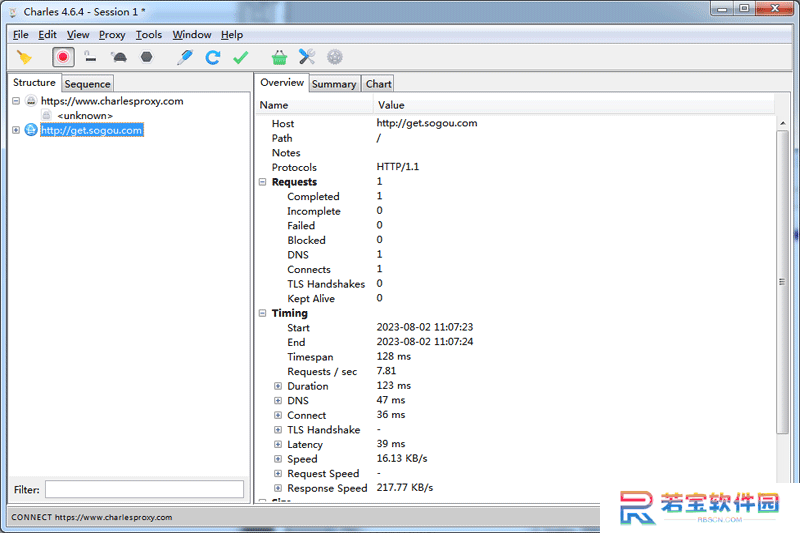Select http://get.sogou.com tree item
The width and height of the screenshot is (800, 533).
click(92, 130)
